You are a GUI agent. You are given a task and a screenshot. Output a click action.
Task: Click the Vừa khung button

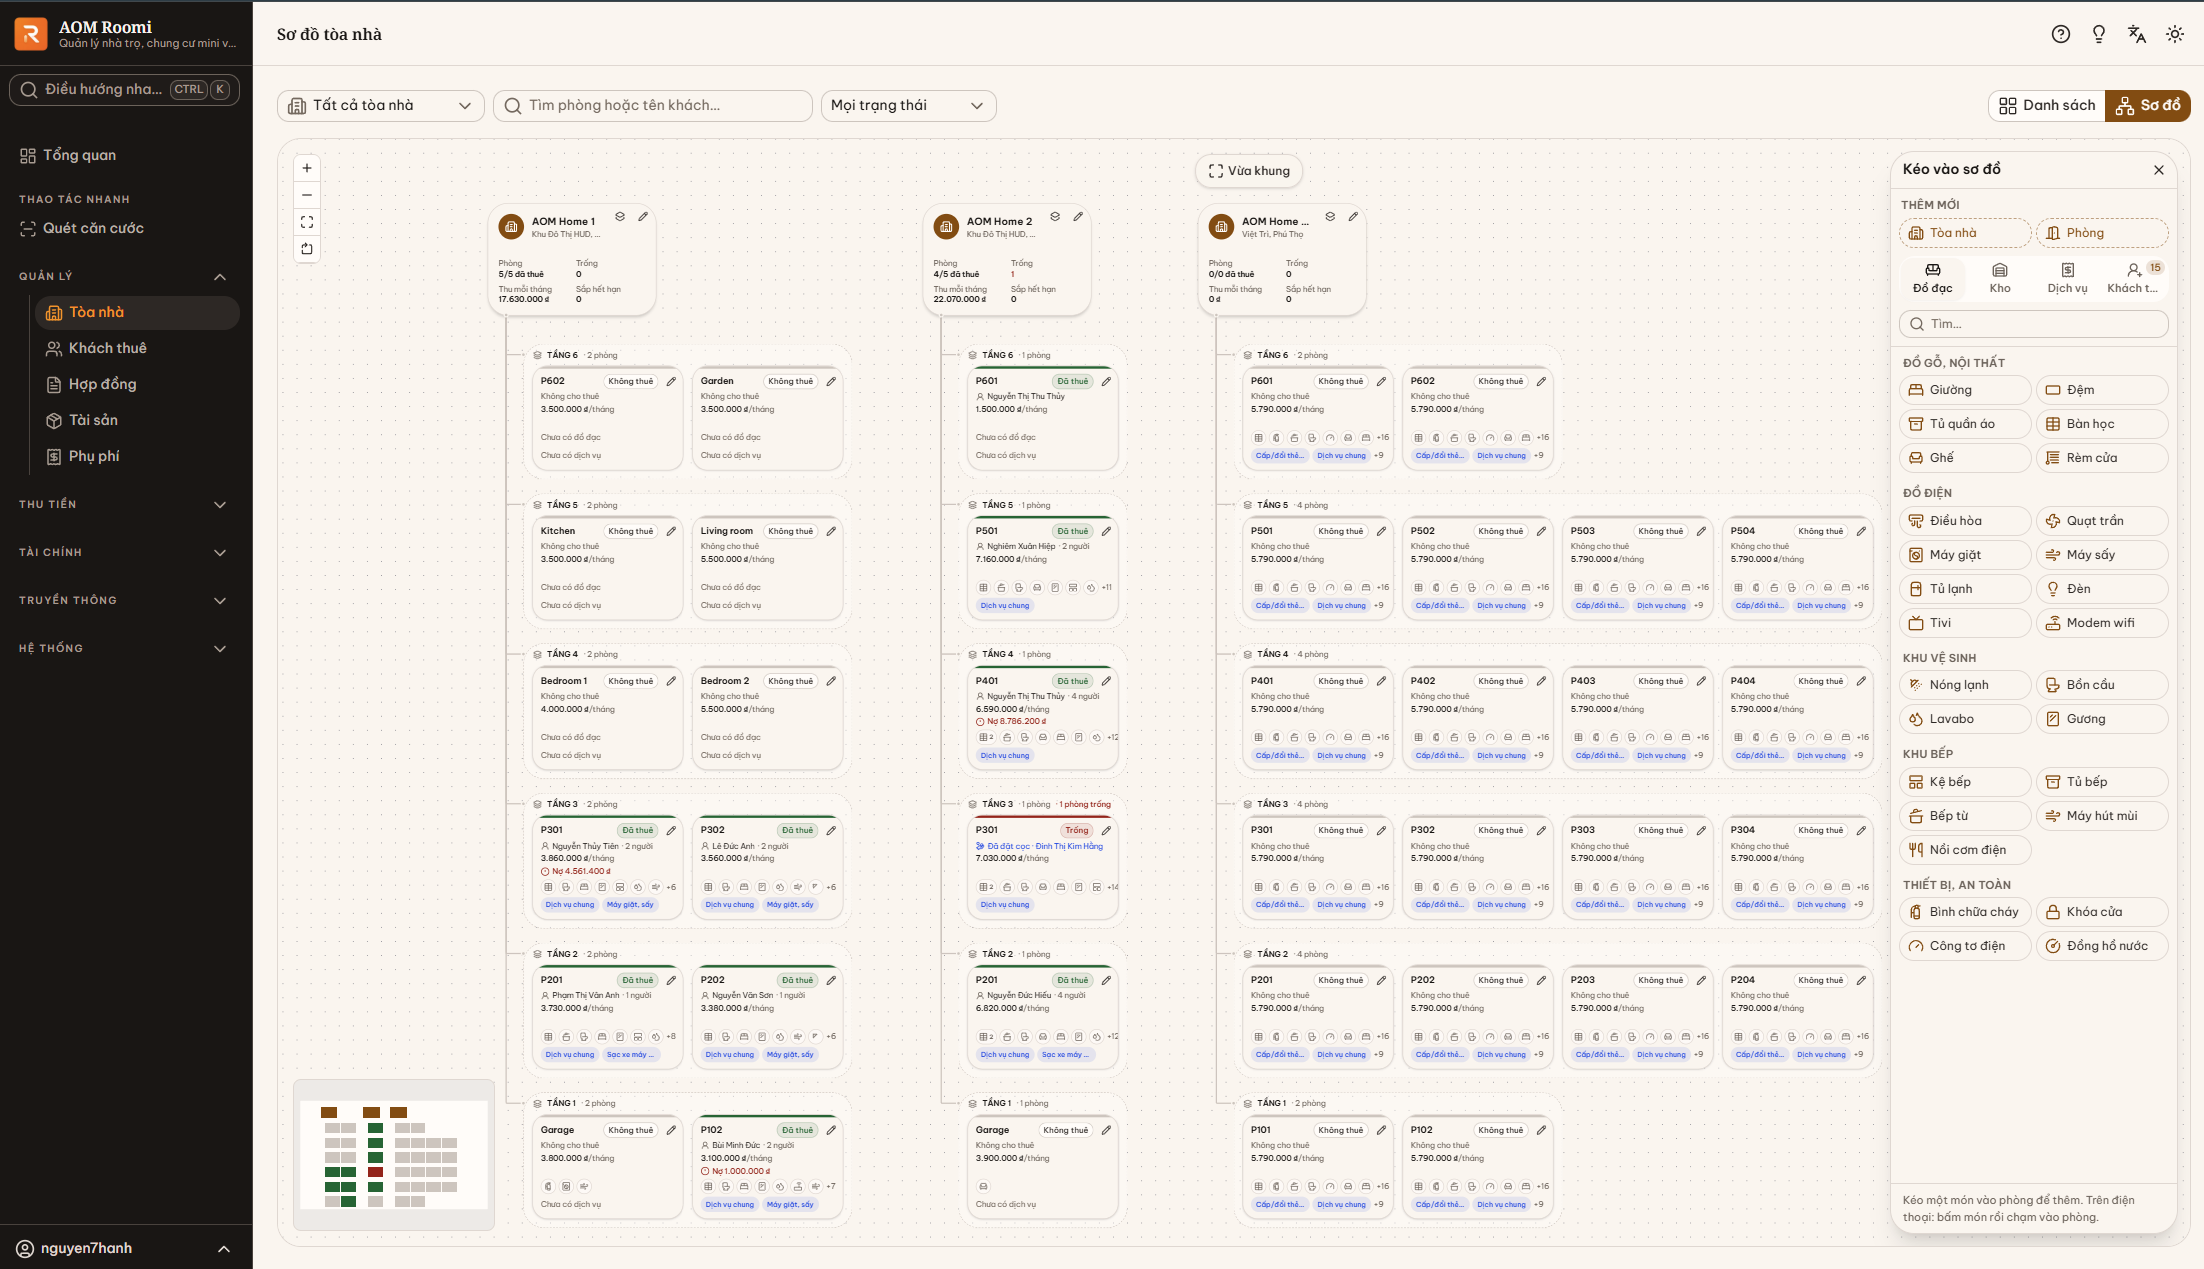(1249, 171)
